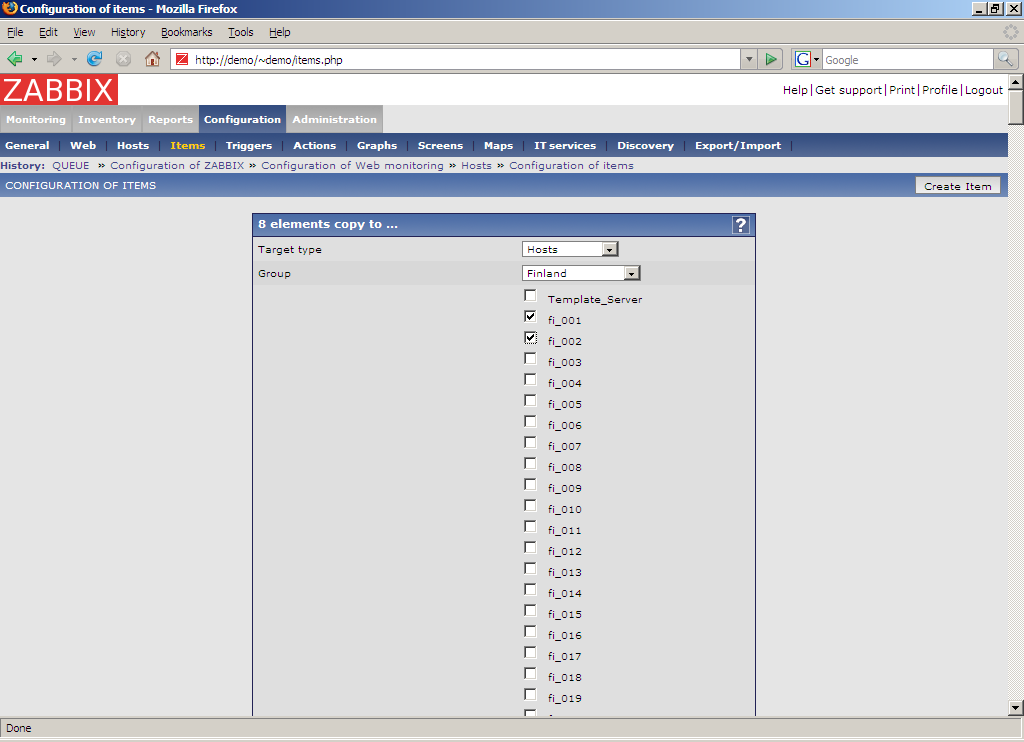
Task: Click in the Google search field
Action: point(907,59)
